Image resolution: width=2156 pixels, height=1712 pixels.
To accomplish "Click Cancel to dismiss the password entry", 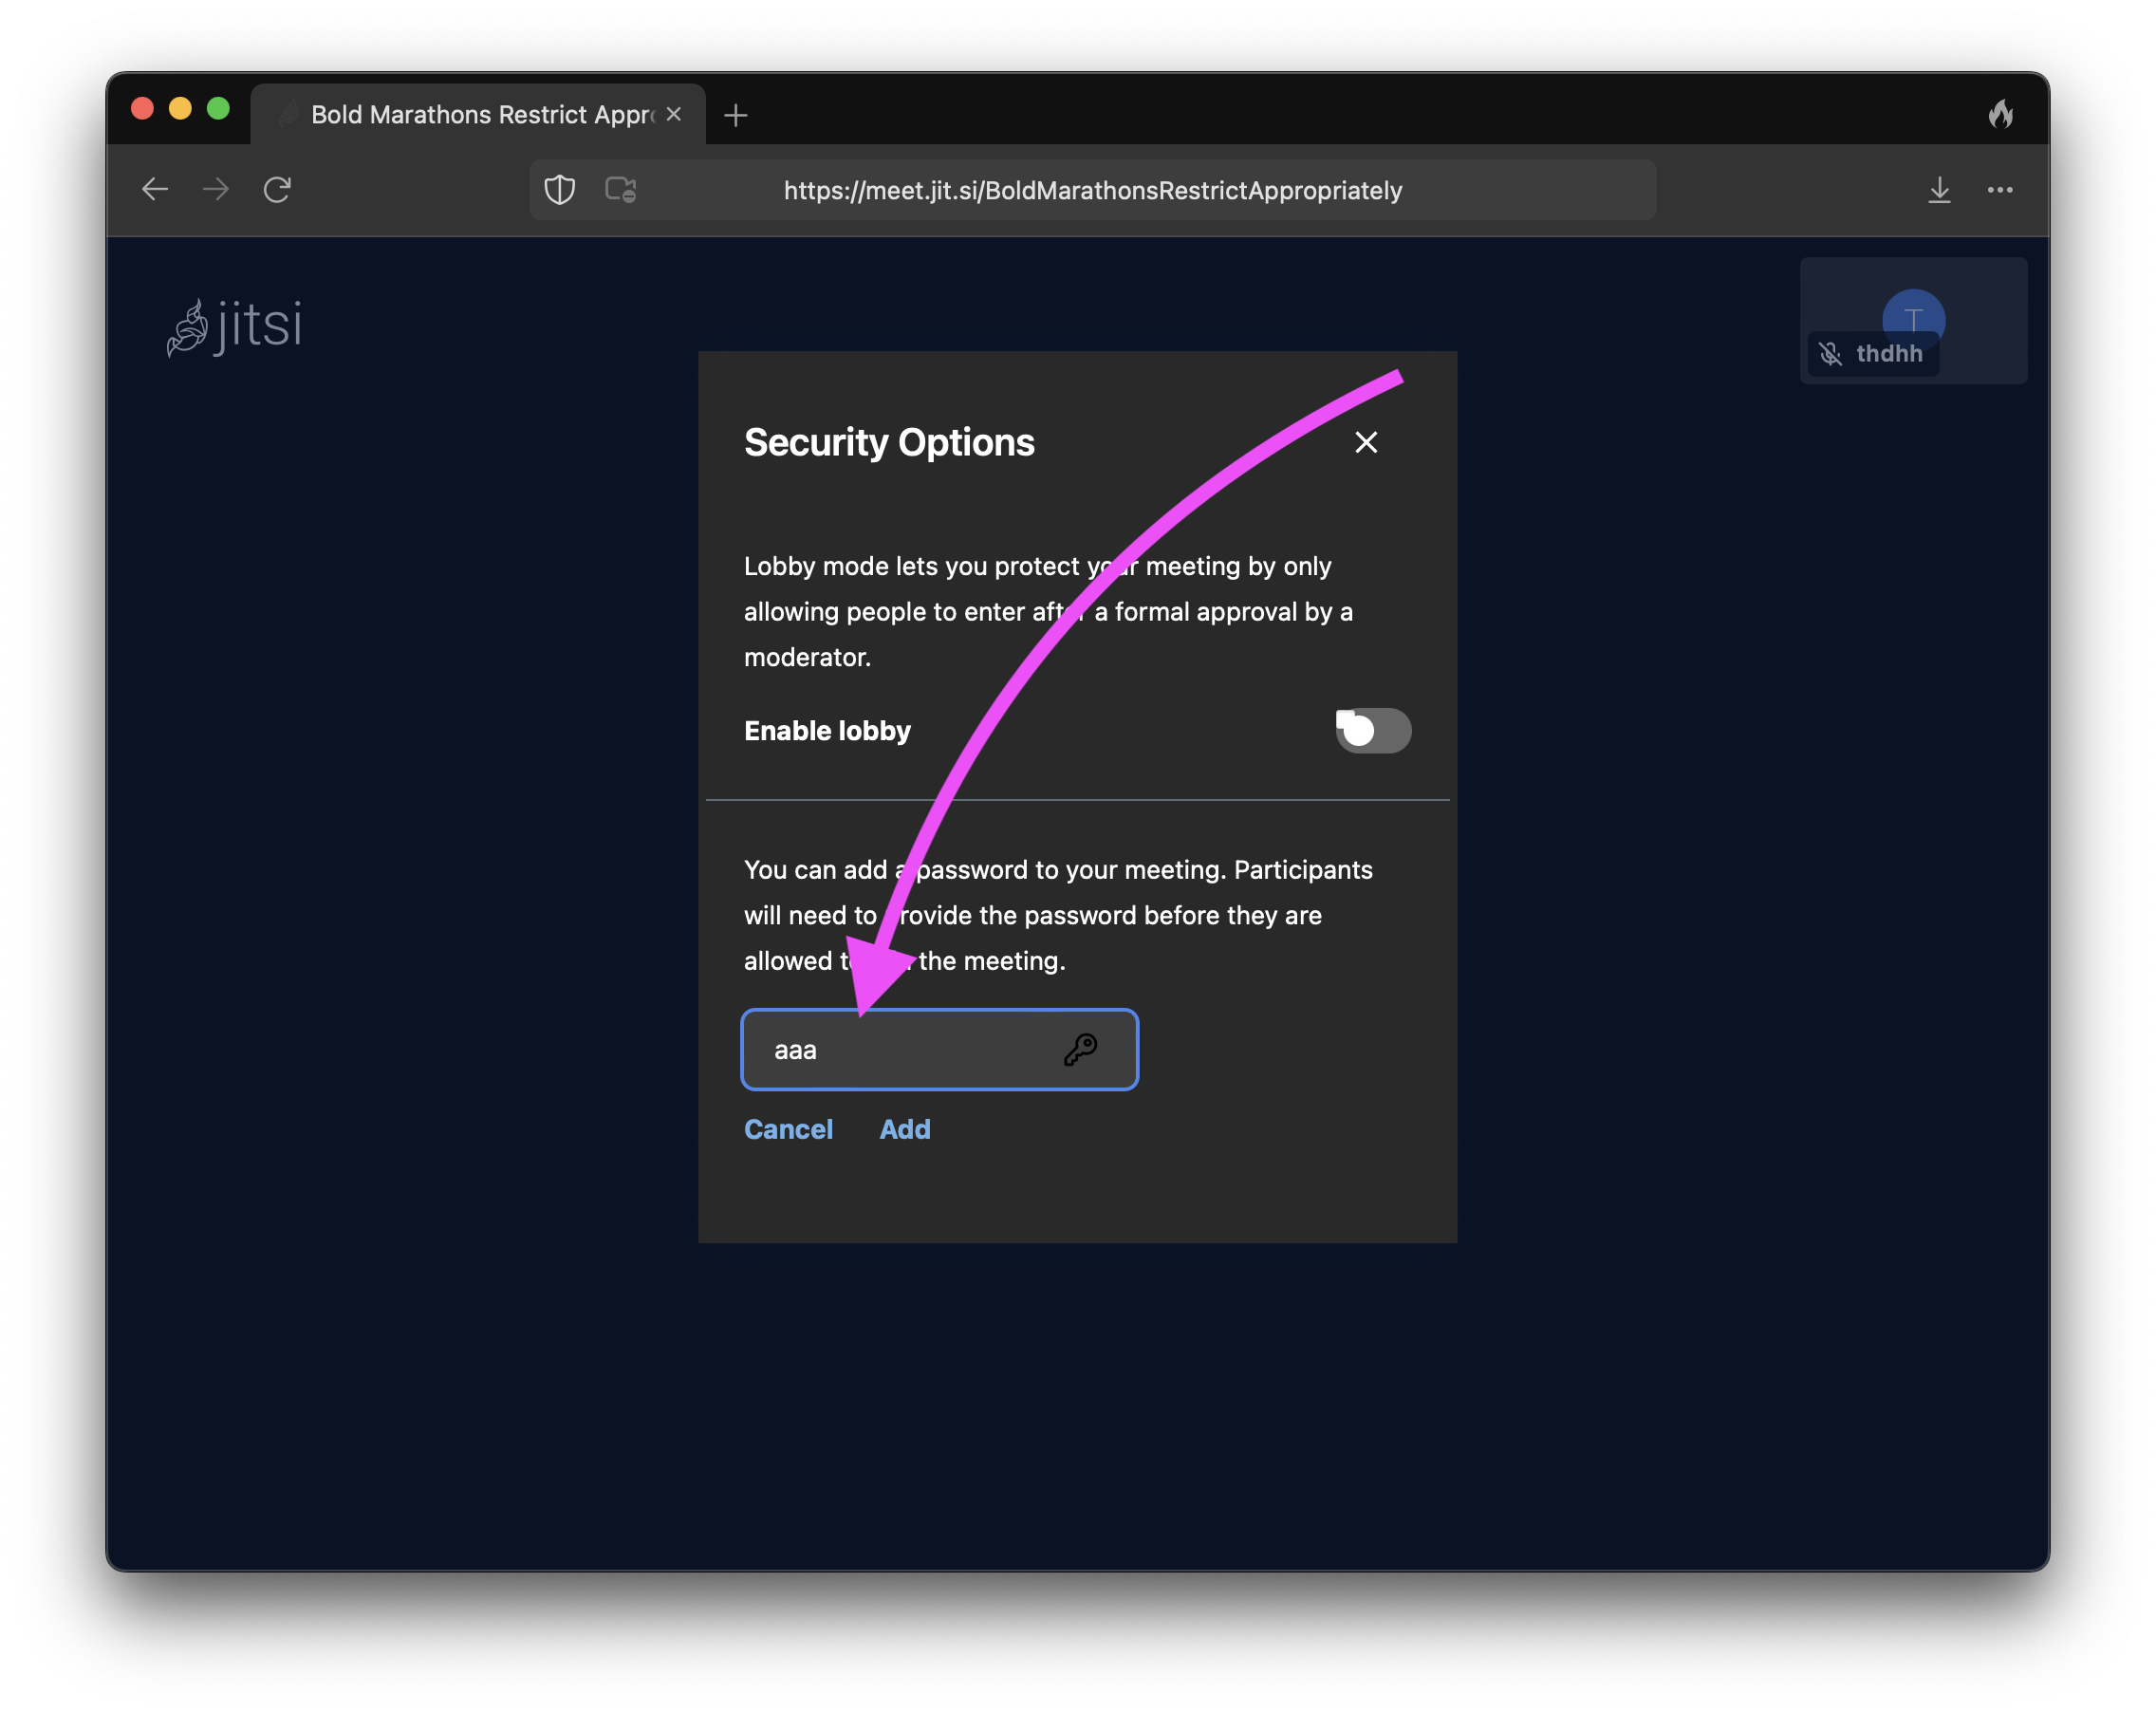I will (788, 1129).
